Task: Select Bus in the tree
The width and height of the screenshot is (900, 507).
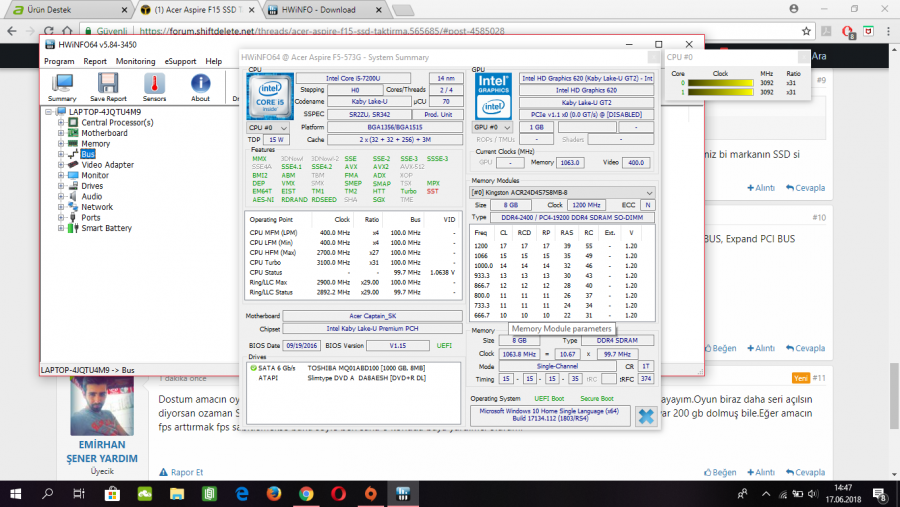Action: click(88, 154)
